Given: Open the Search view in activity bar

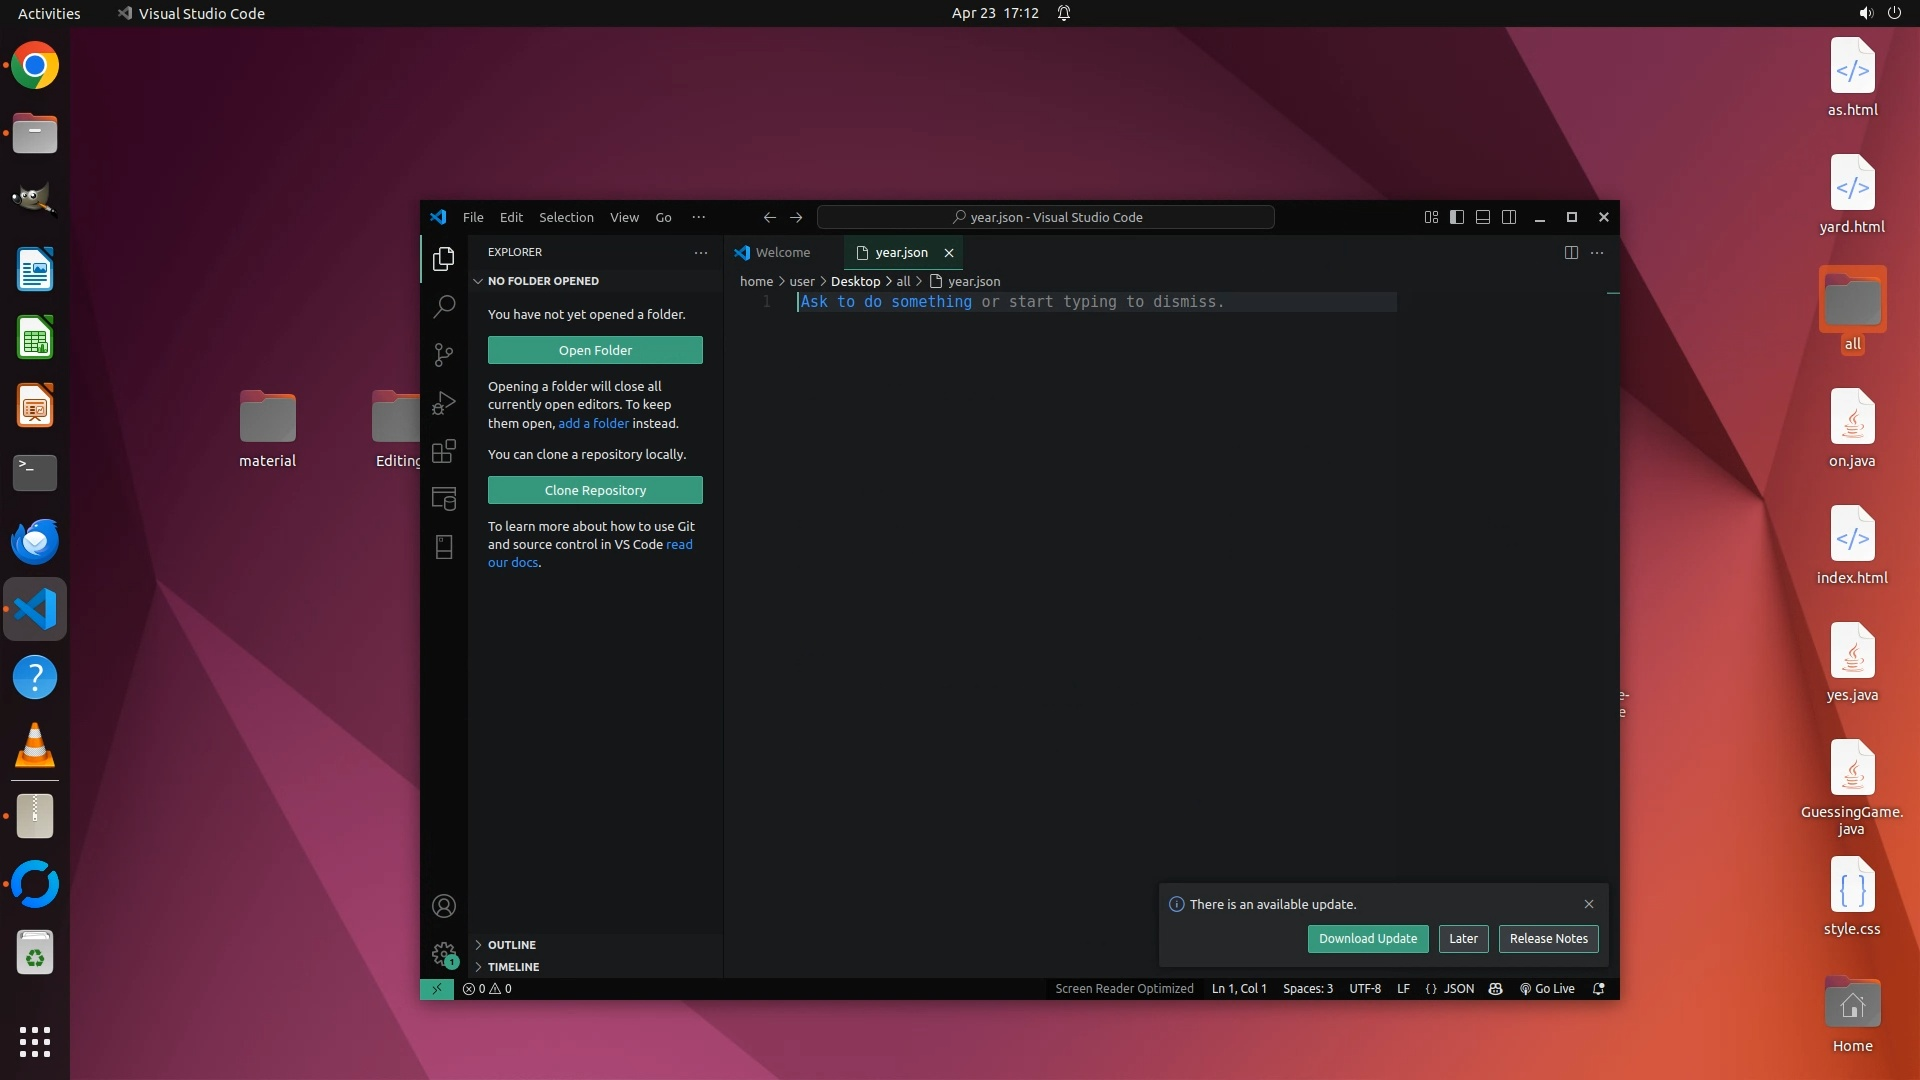Looking at the screenshot, I should point(444,306).
